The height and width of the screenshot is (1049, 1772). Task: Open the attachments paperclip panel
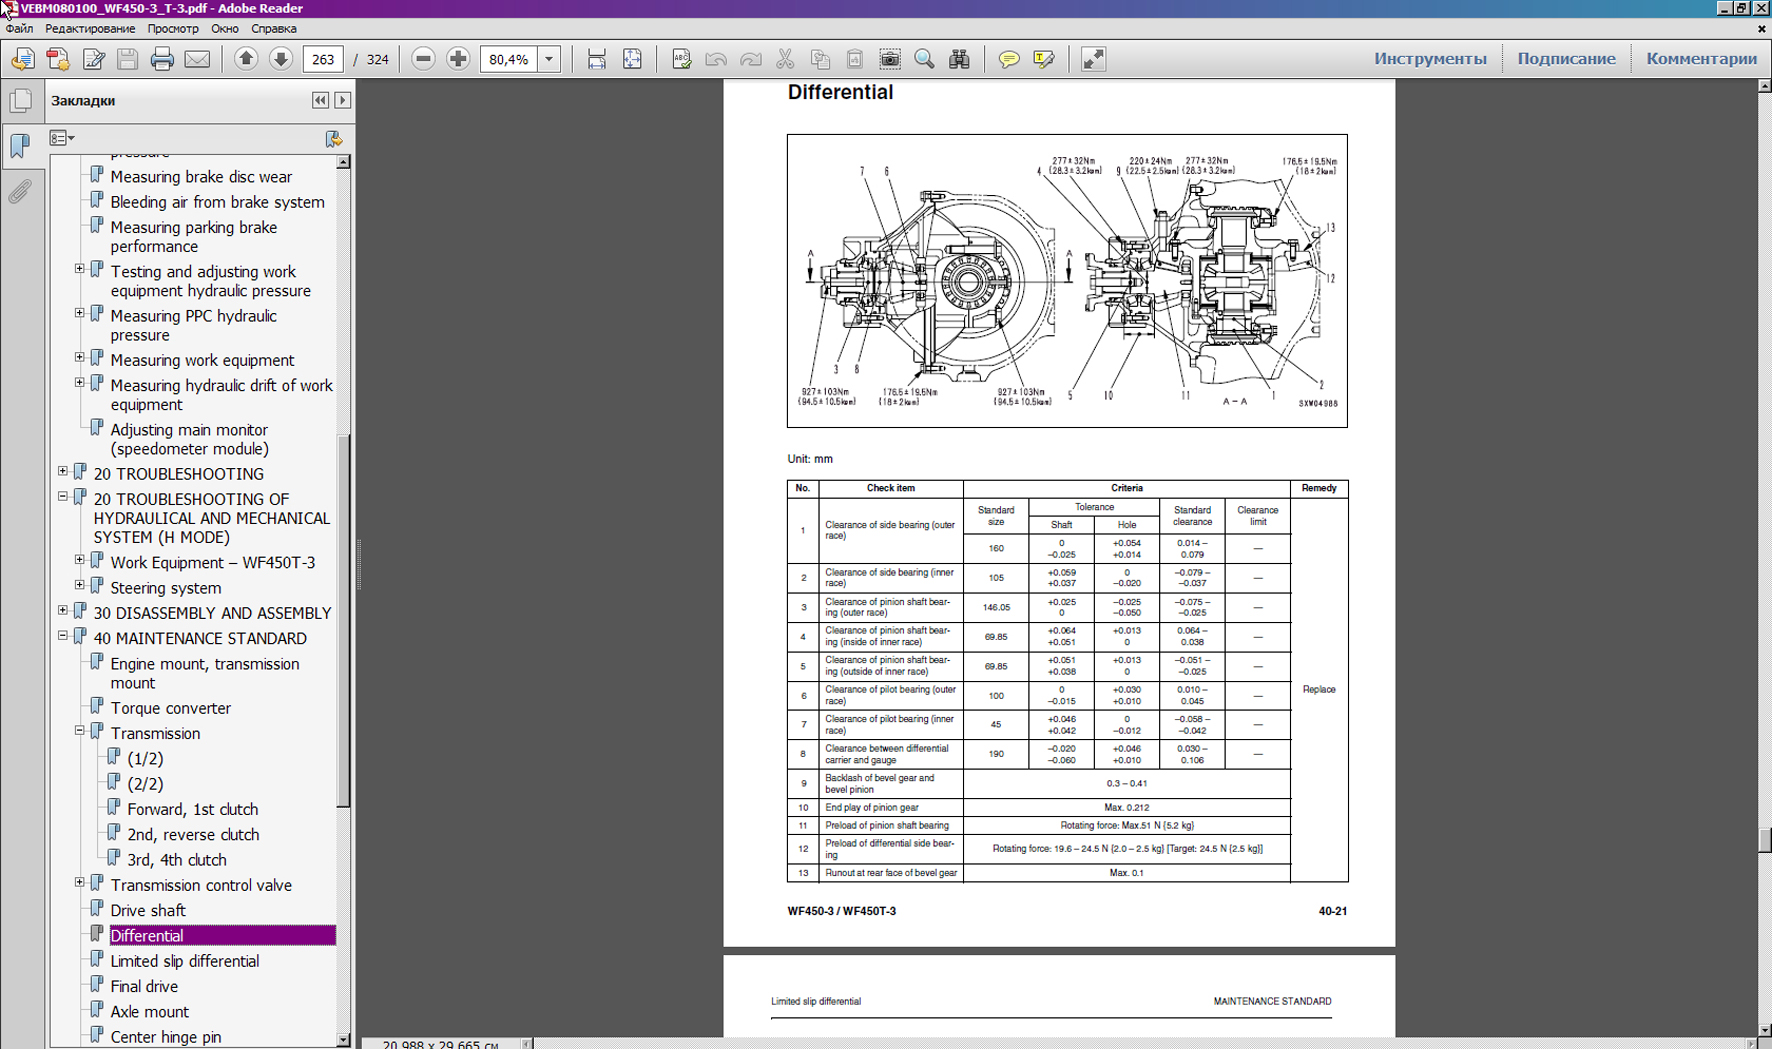[x=20, y=191]
